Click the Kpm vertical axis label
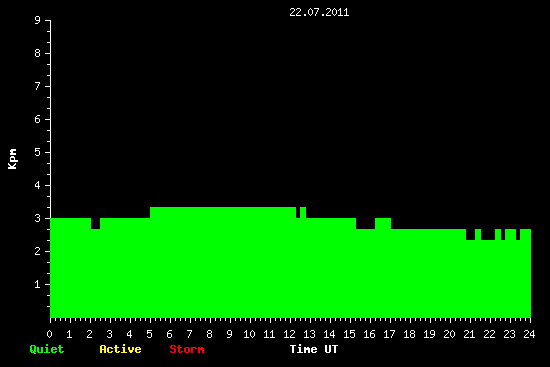The width and height of the screenshot is (550, 367). [13, 159]
